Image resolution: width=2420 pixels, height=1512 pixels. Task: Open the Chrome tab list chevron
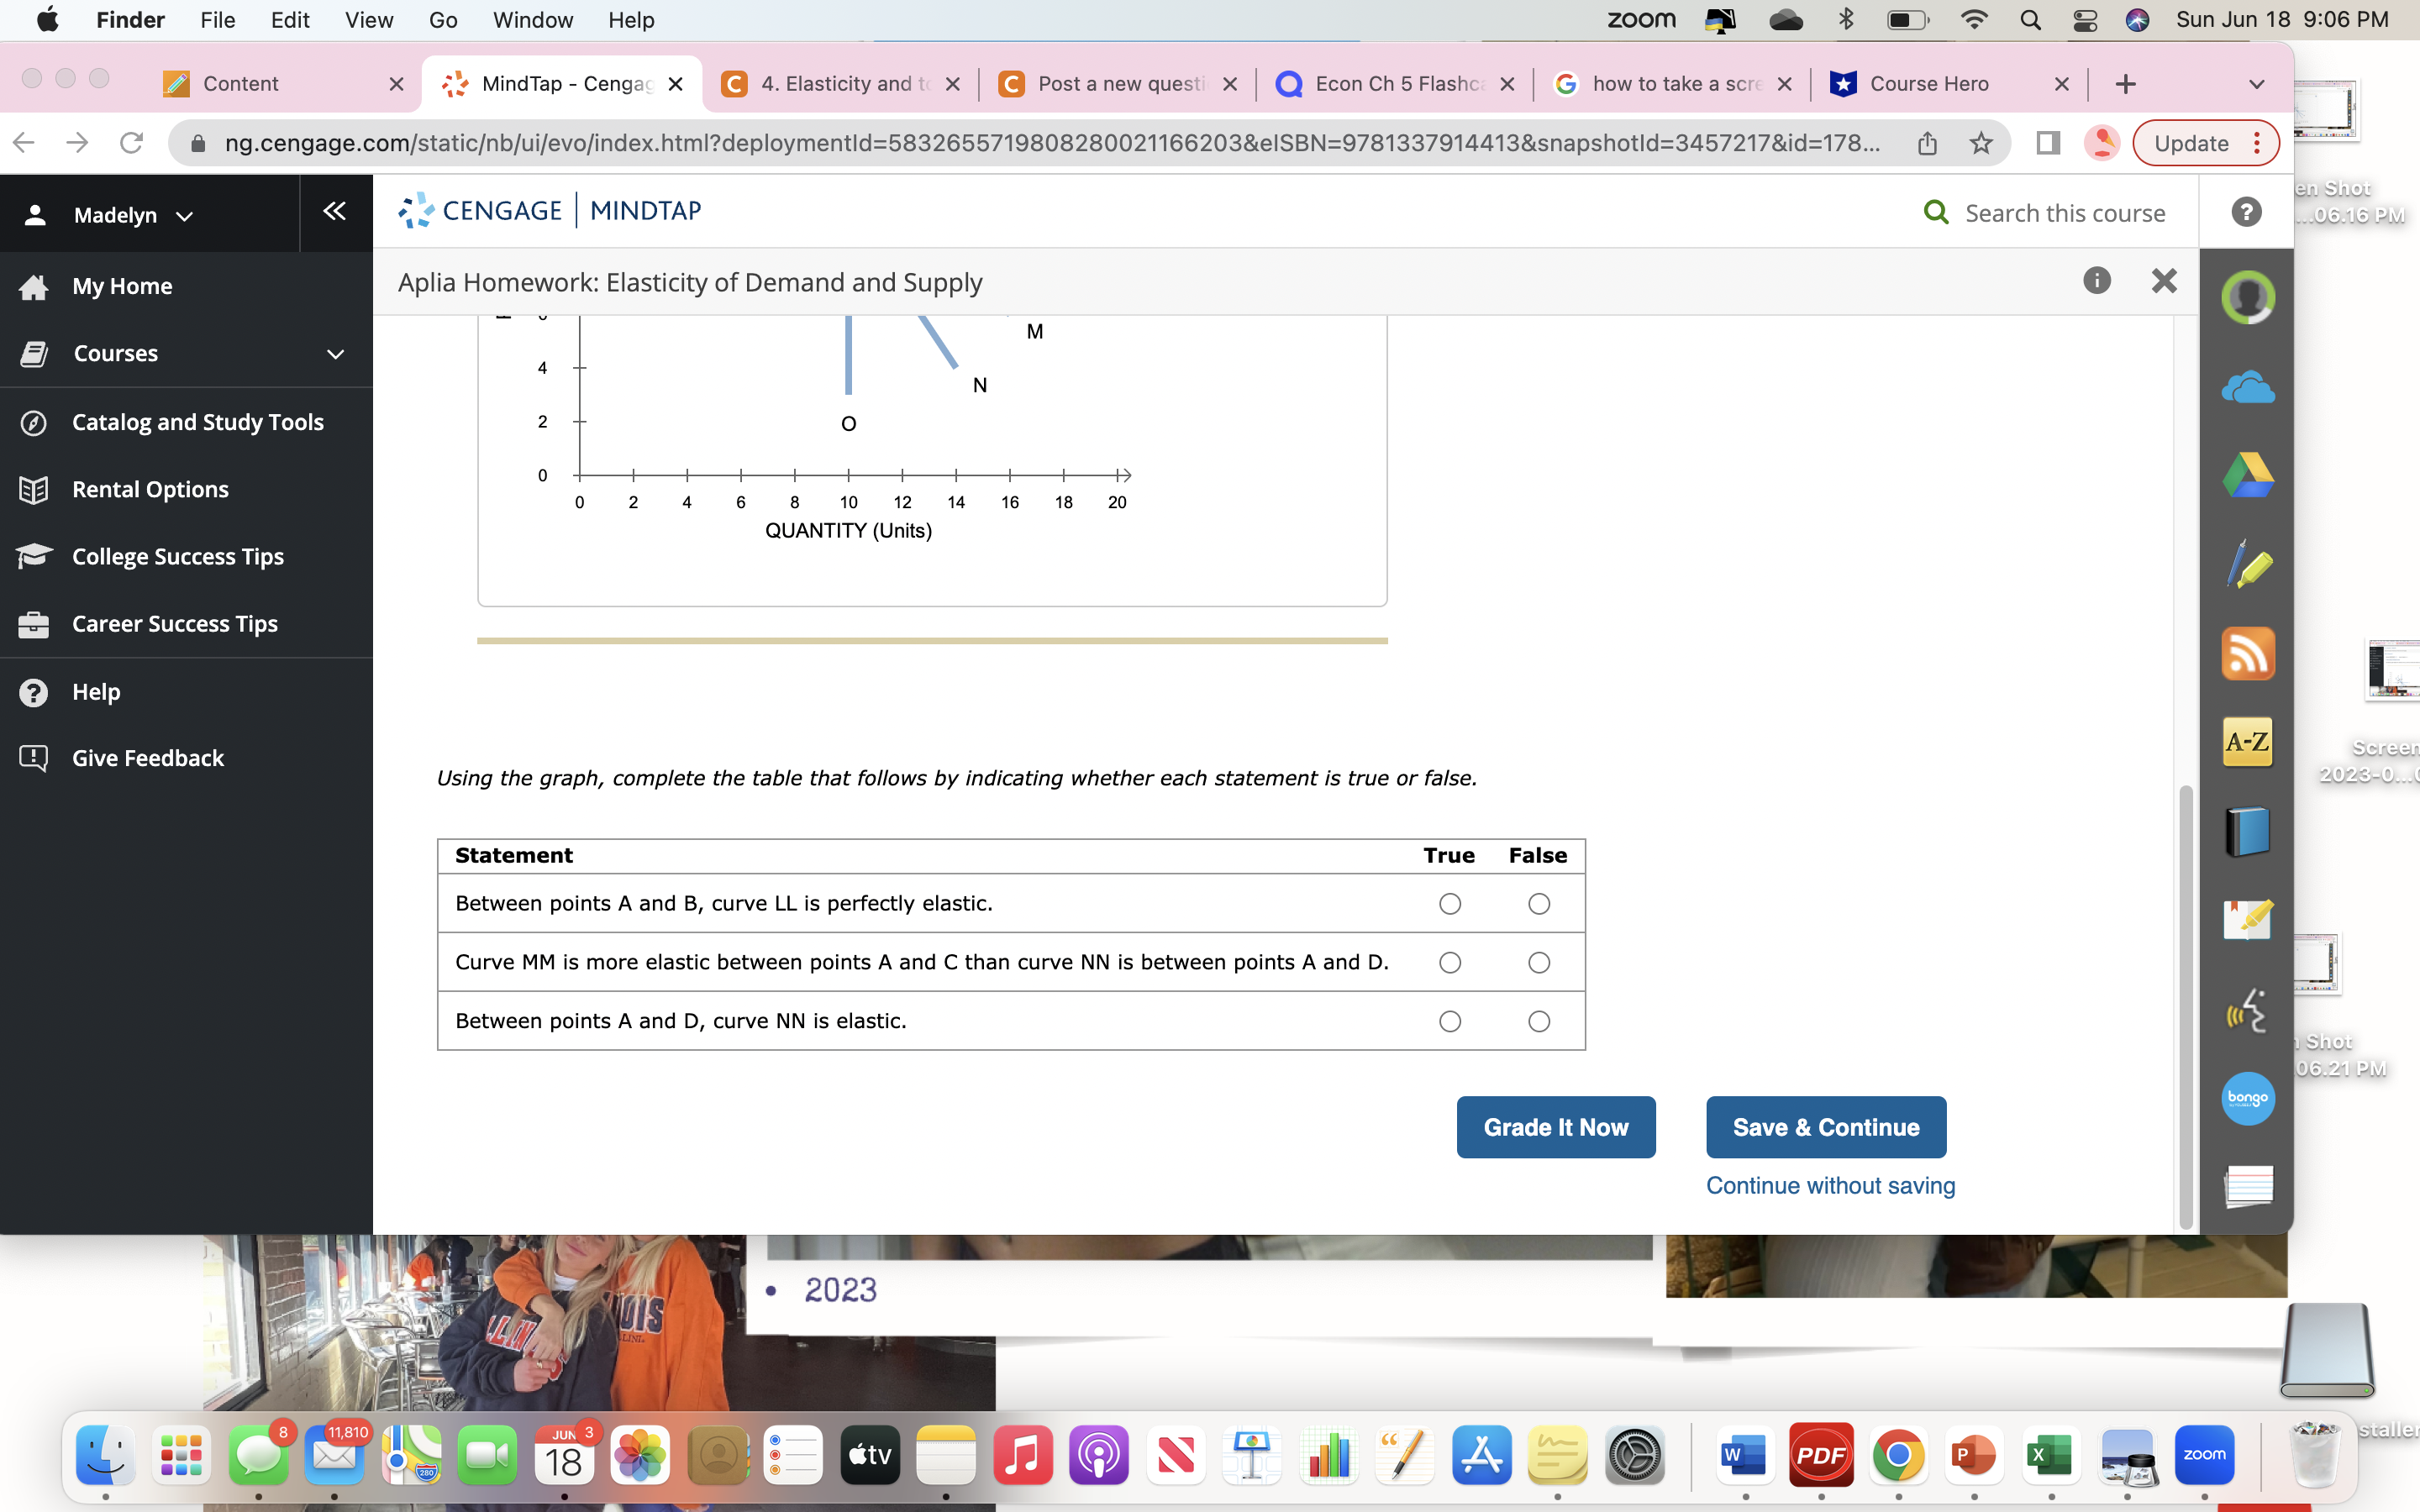click(x=2256, y=84)
